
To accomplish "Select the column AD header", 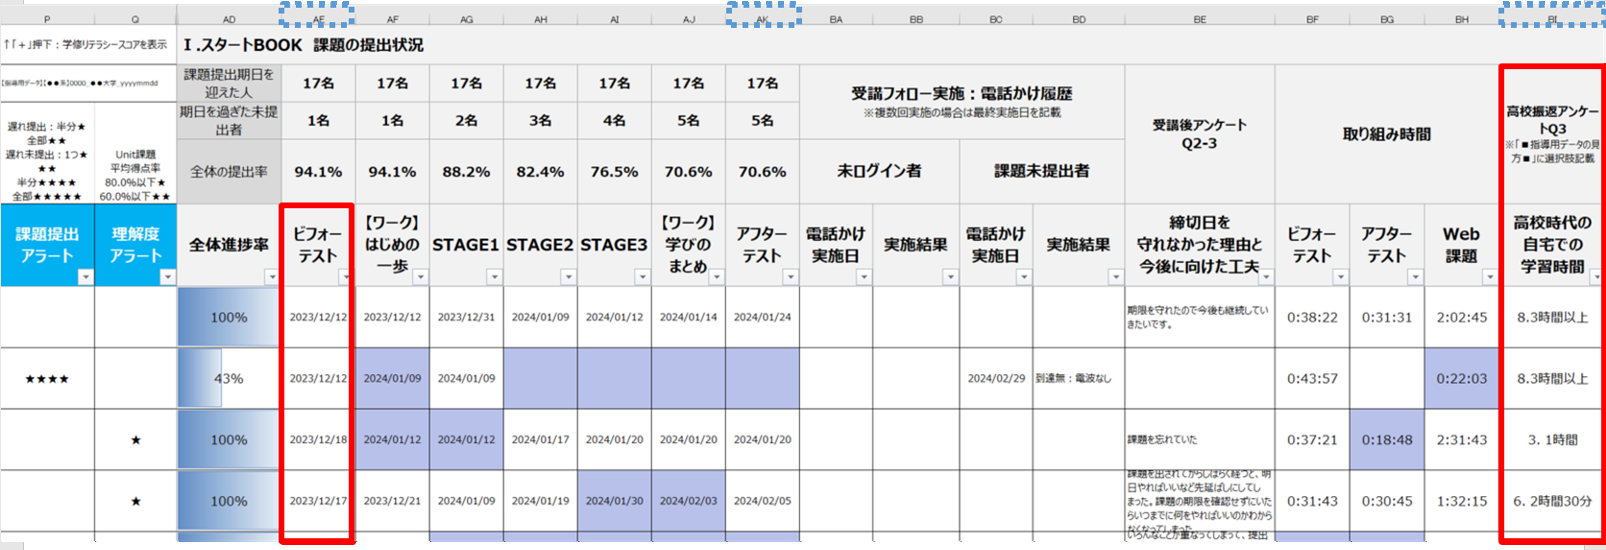I will coord(229,19).
